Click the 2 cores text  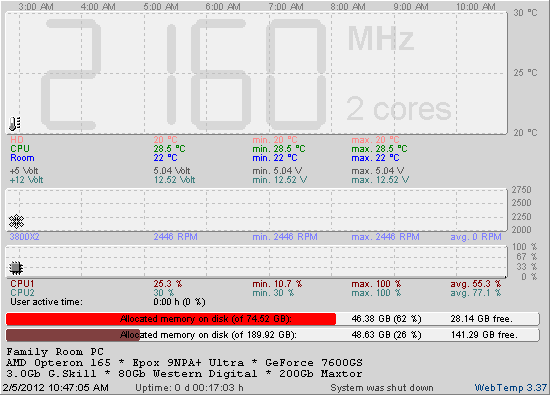[398, 109]
